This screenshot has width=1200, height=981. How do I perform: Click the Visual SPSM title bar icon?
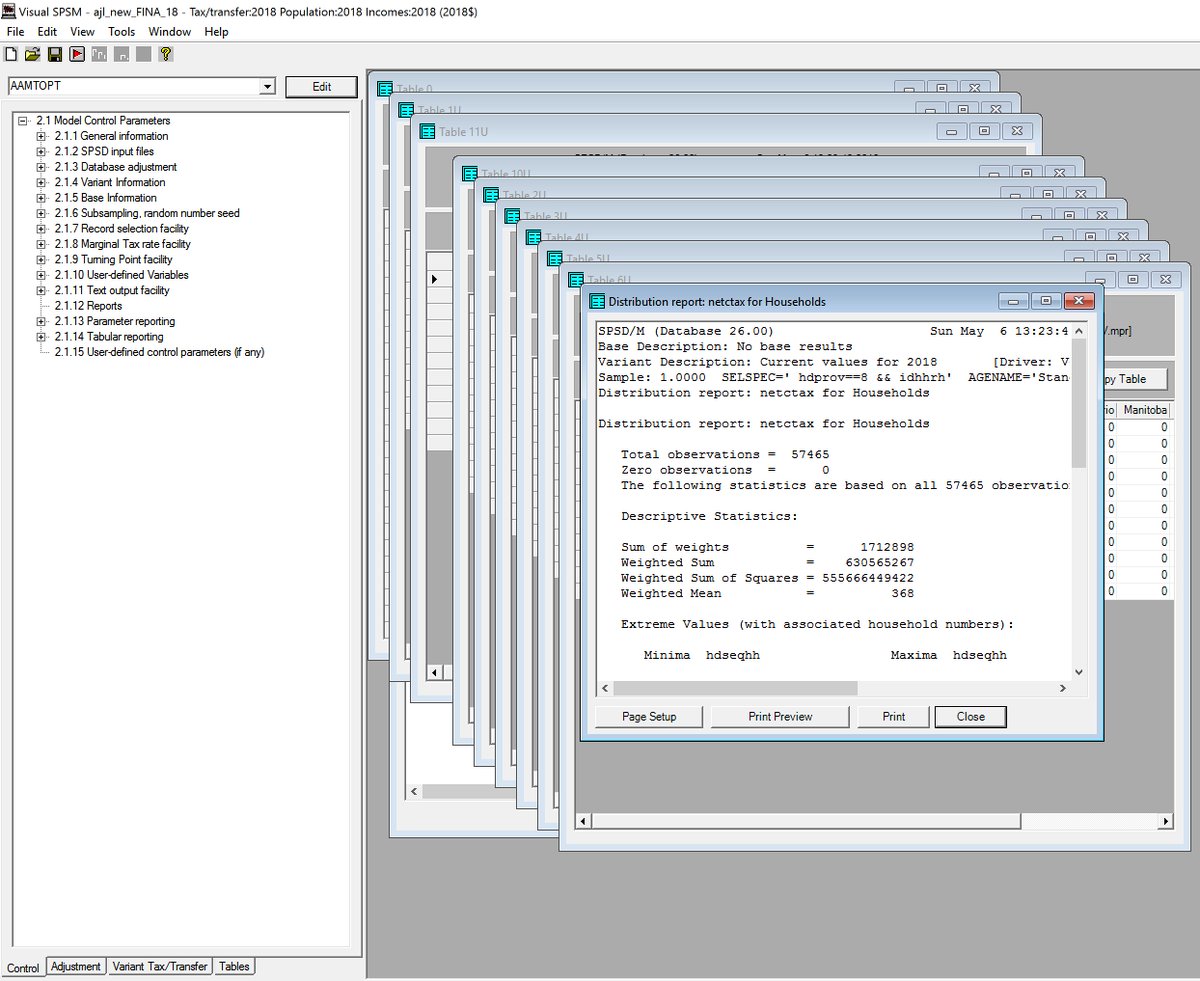pyautogui.click(x=9, y=11)
